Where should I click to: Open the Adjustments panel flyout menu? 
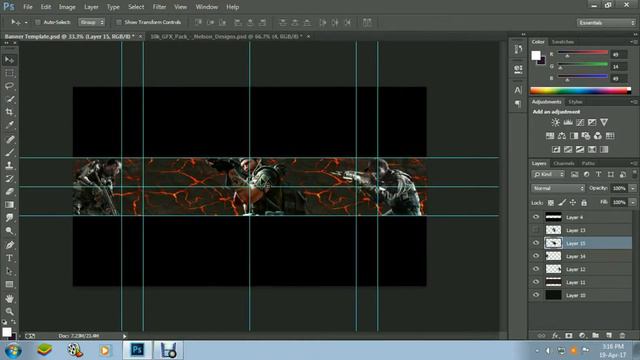633,102
